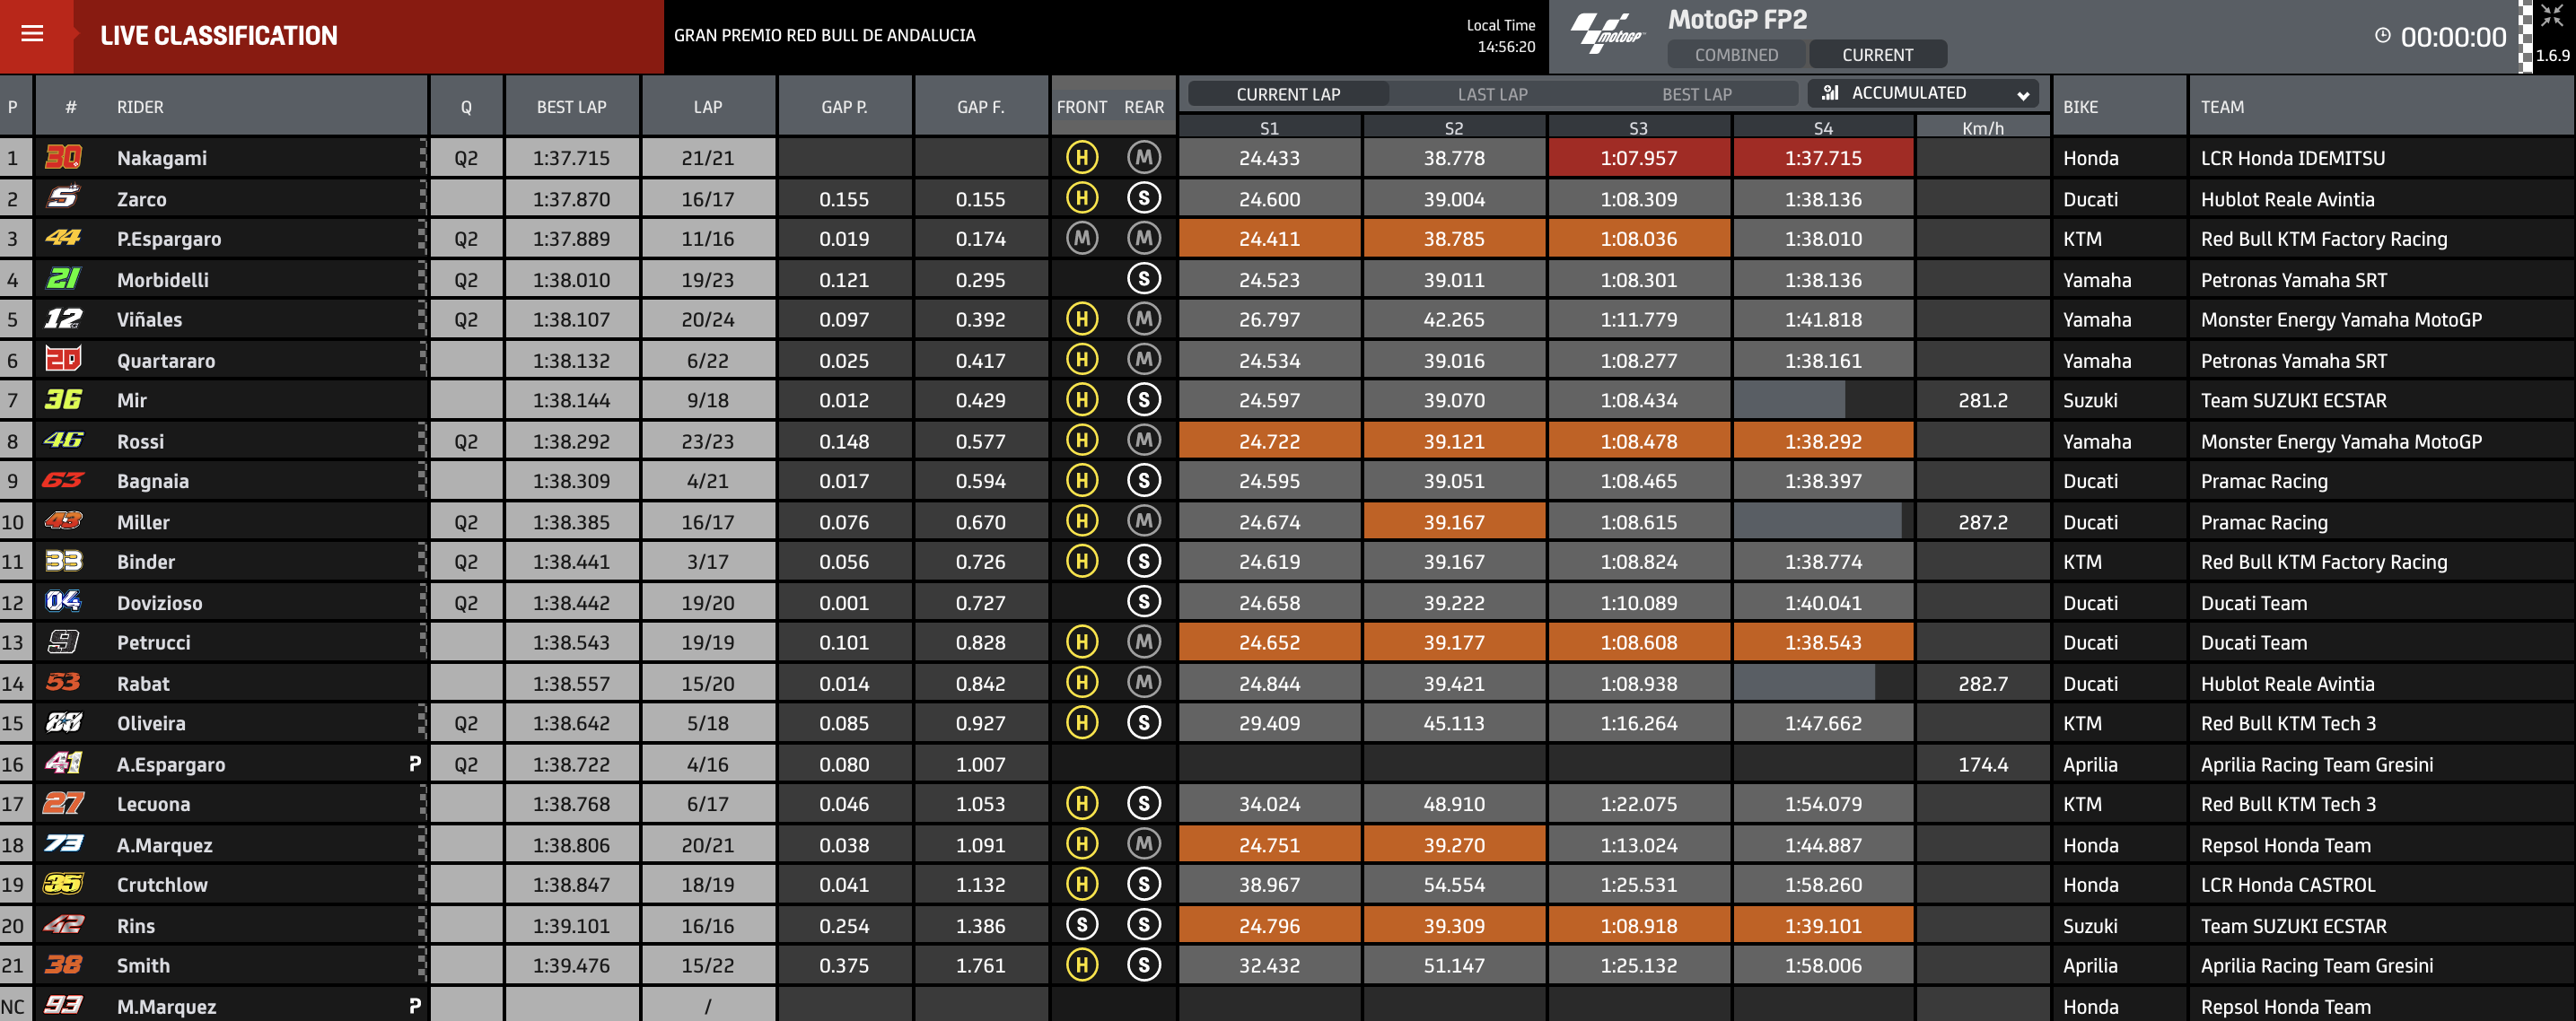2576x1021 pixels.
Task: Click Quartararo's number 20 badge
Action: pyautogui.click(x=63, y=359)
